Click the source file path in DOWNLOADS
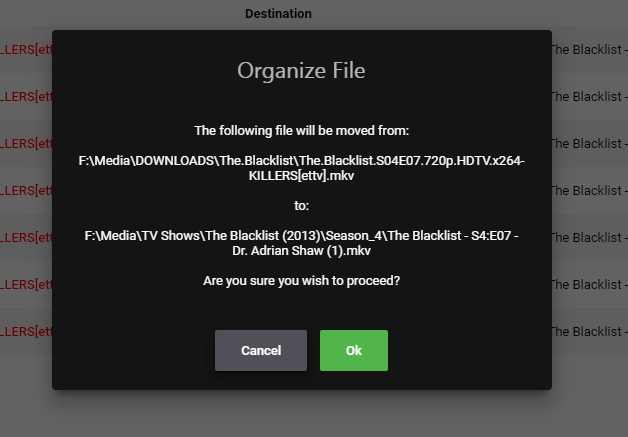628x437 pixels. [x=301, y=168]
